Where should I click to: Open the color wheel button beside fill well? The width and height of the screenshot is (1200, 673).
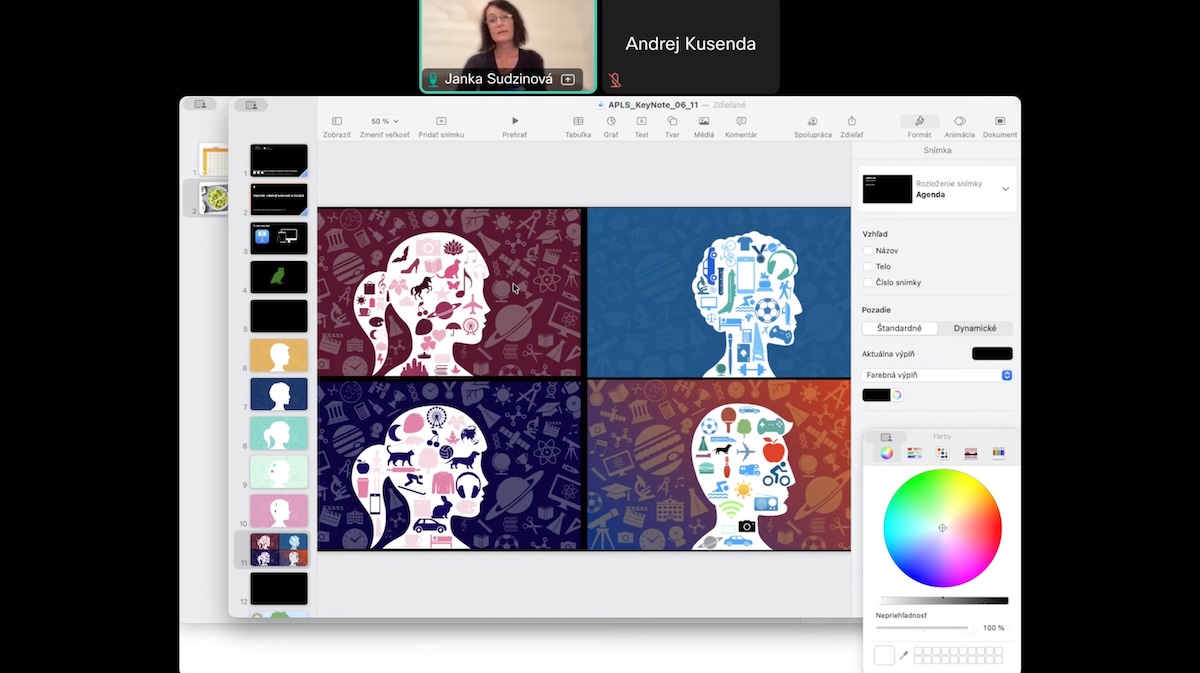[897, 395]
